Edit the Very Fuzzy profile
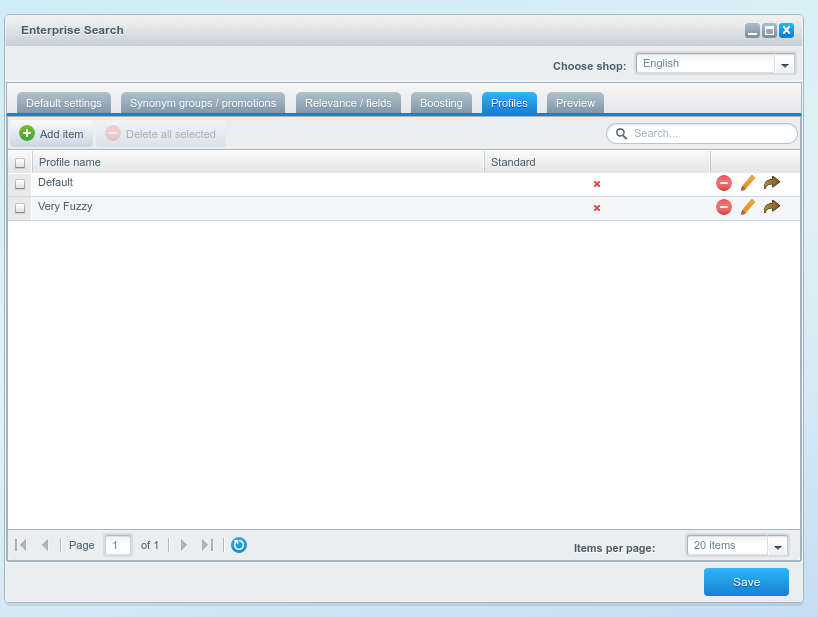 click(x=747, y=207)
